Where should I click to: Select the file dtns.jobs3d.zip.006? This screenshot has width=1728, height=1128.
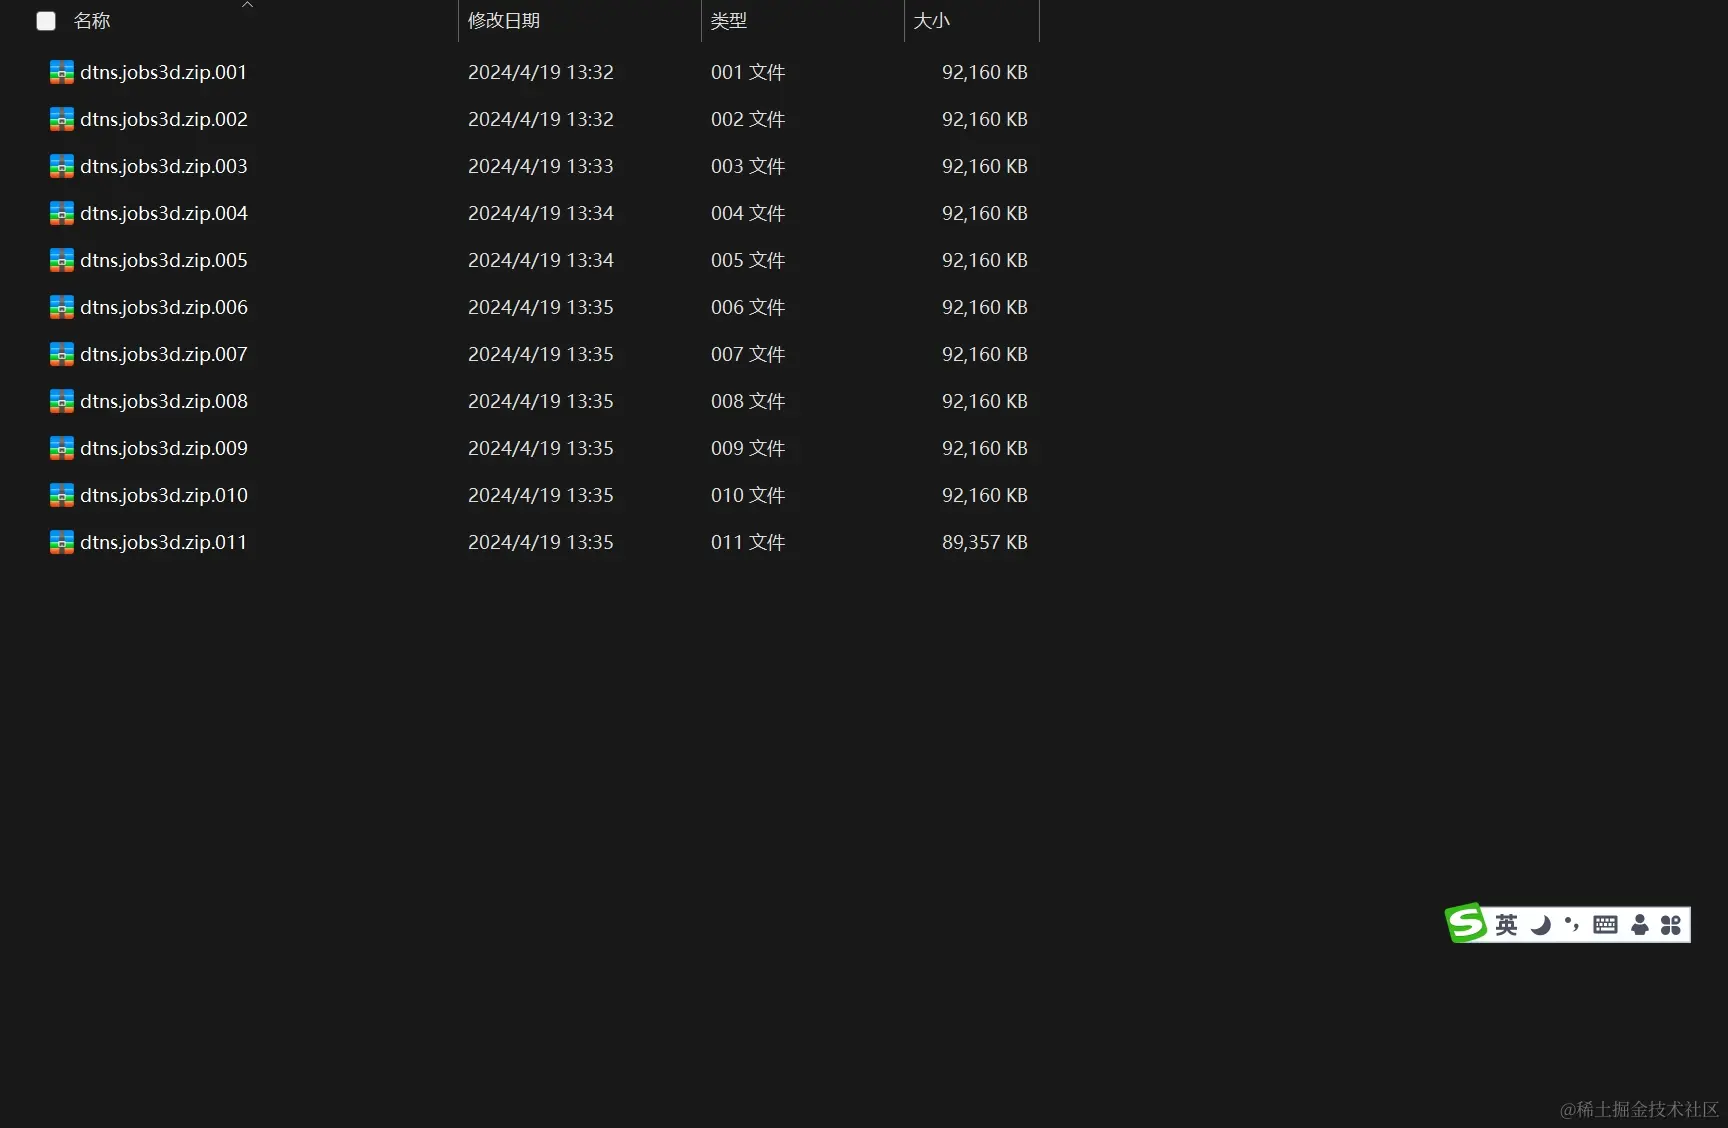pos(164,307)
